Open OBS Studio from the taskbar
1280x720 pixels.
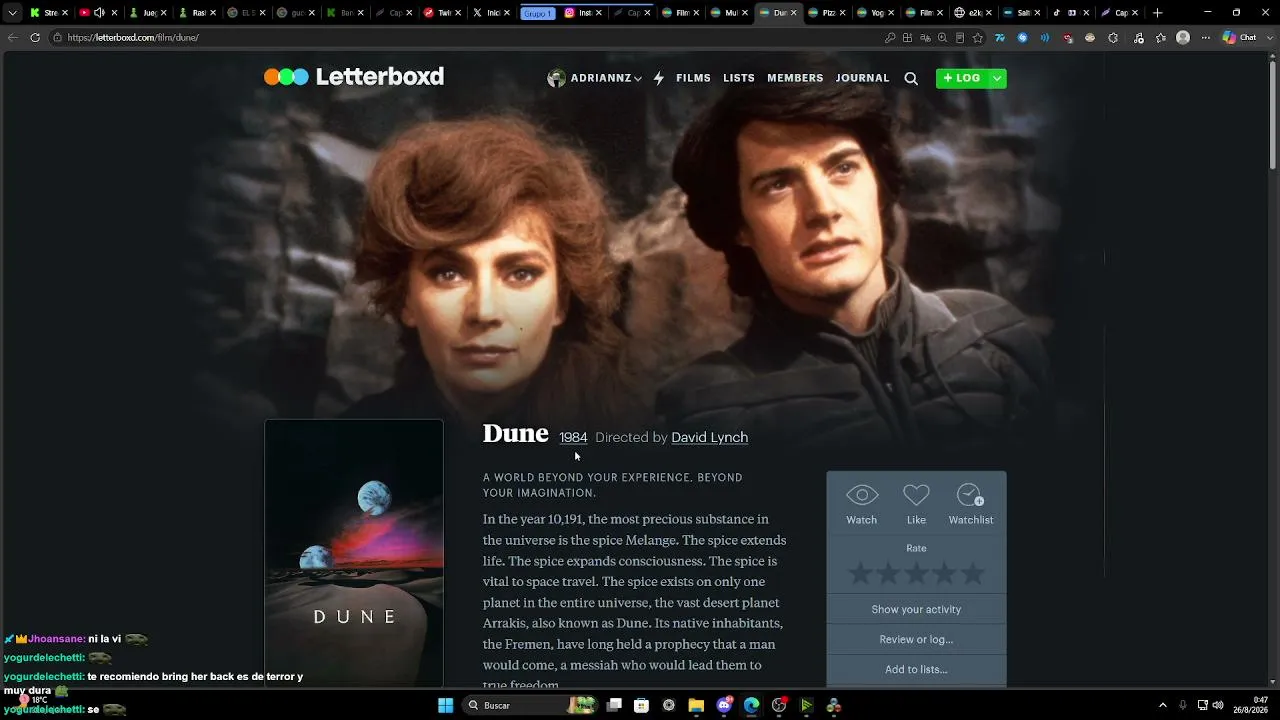[x=779, y=705]
